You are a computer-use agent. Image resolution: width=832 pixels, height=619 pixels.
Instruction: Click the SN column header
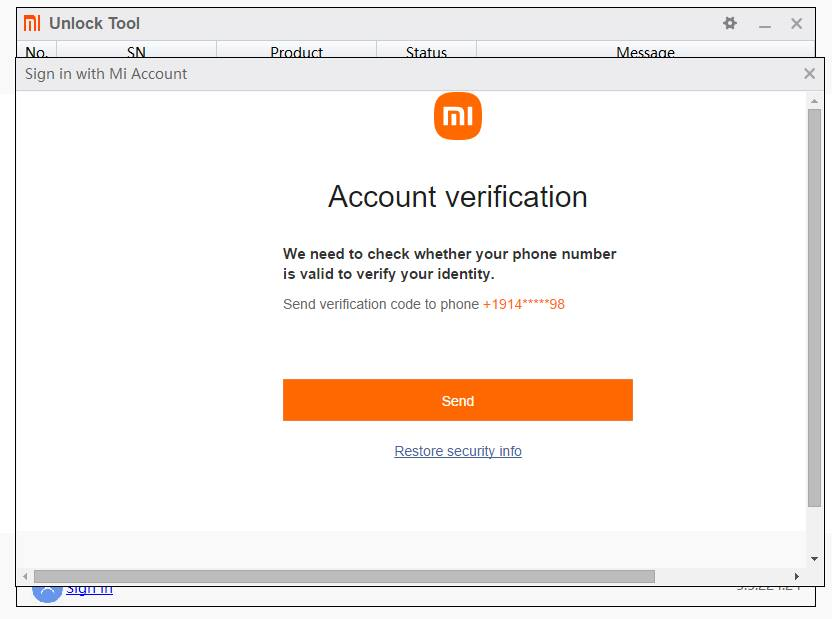click(136, 53)
